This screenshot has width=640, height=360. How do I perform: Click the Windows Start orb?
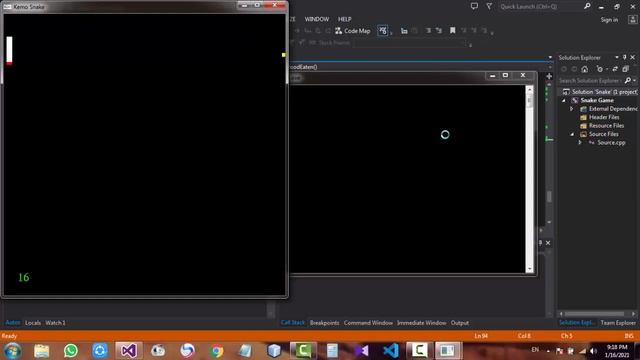13,351
